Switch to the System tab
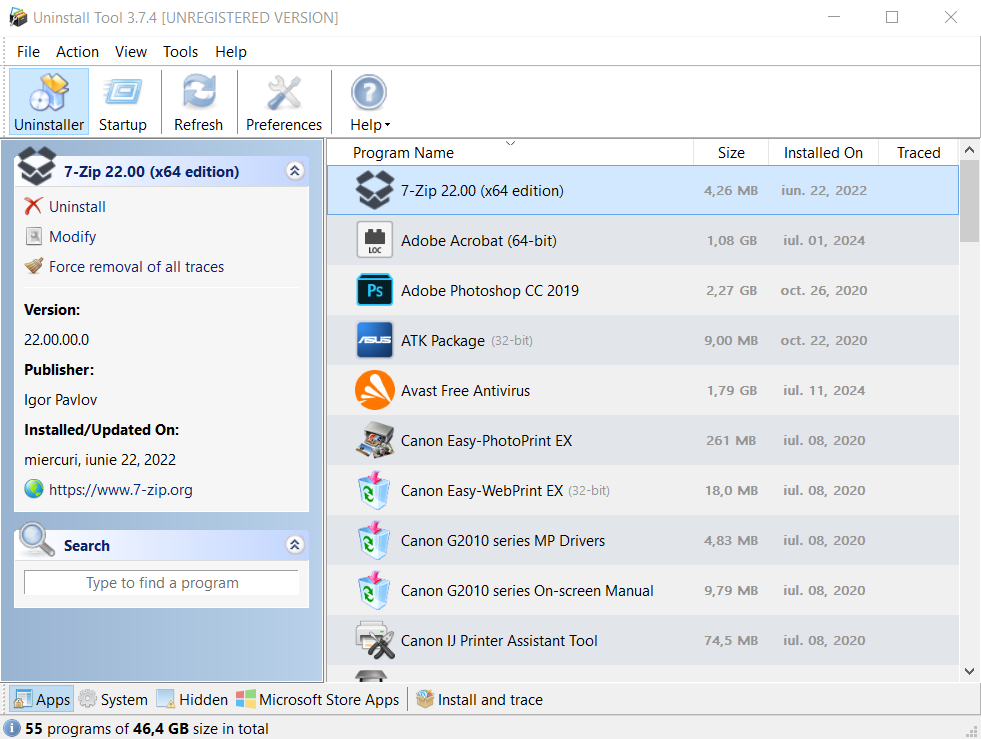981x739 pixels. click(x=113, y=700)
